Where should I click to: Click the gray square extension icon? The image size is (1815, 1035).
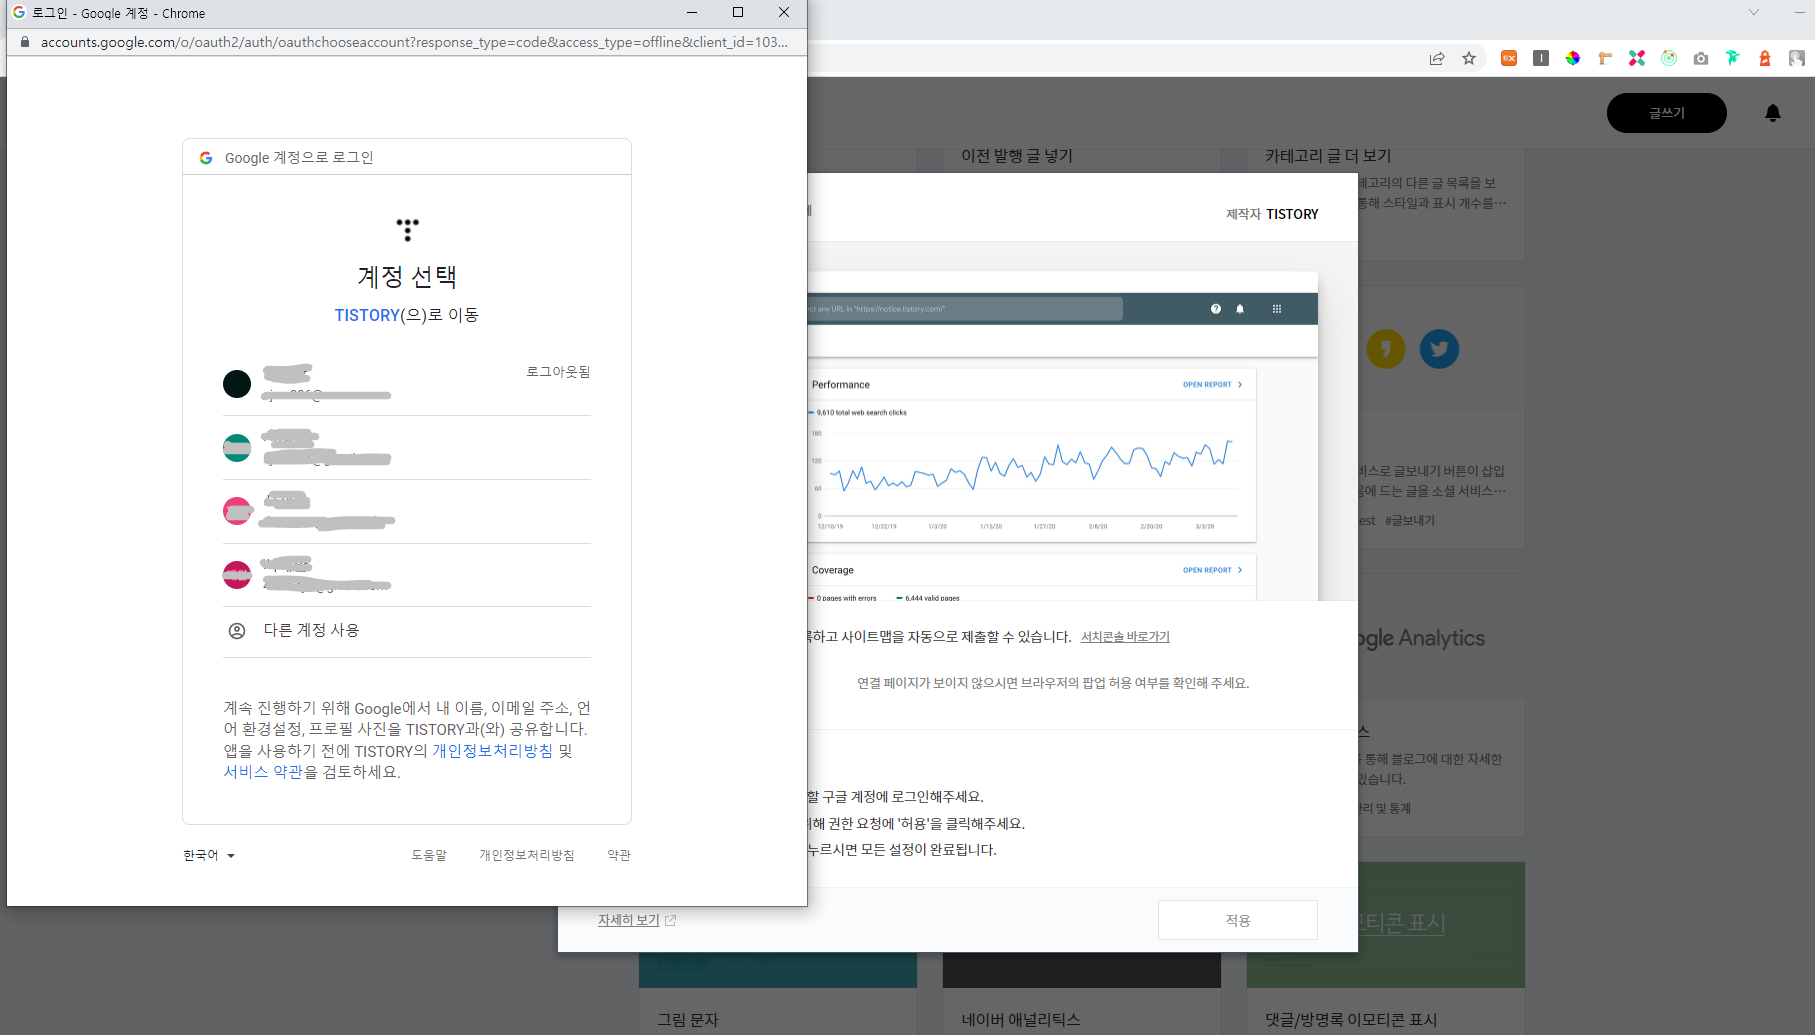tap(1541, 58)
